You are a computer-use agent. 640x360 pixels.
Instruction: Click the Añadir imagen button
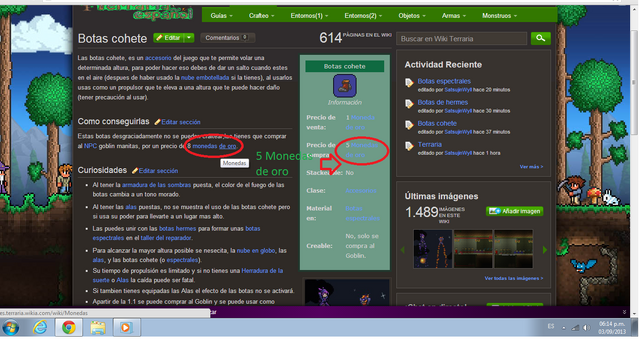pos(515,211)
